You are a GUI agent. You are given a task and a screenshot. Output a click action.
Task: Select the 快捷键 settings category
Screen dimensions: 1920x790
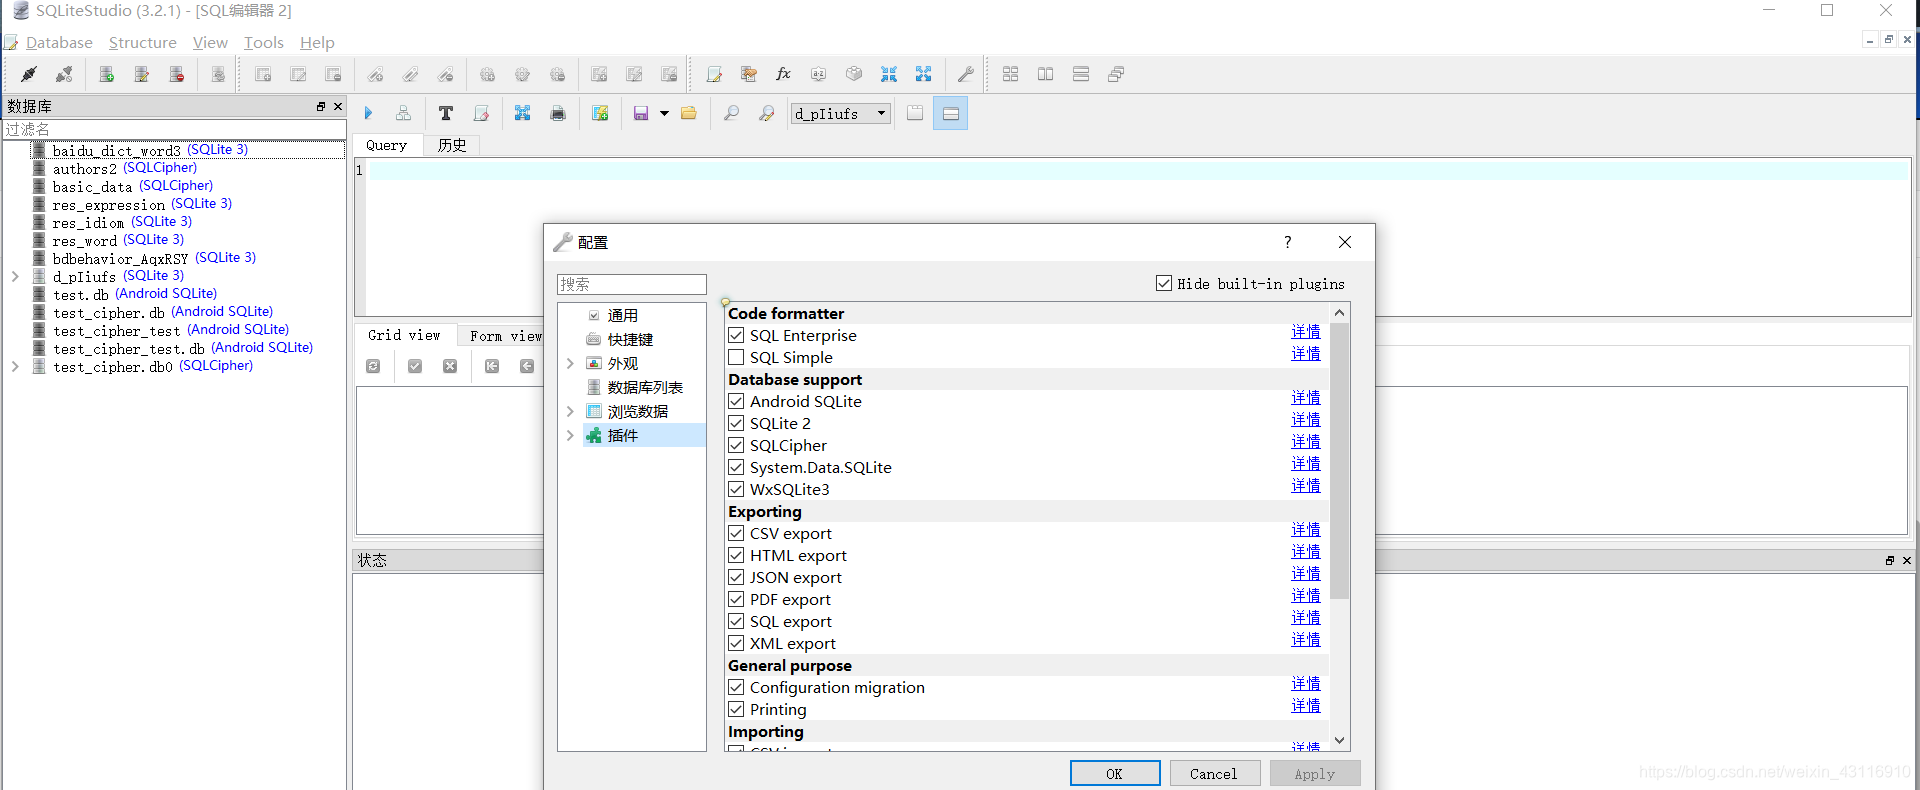(630, 339)
